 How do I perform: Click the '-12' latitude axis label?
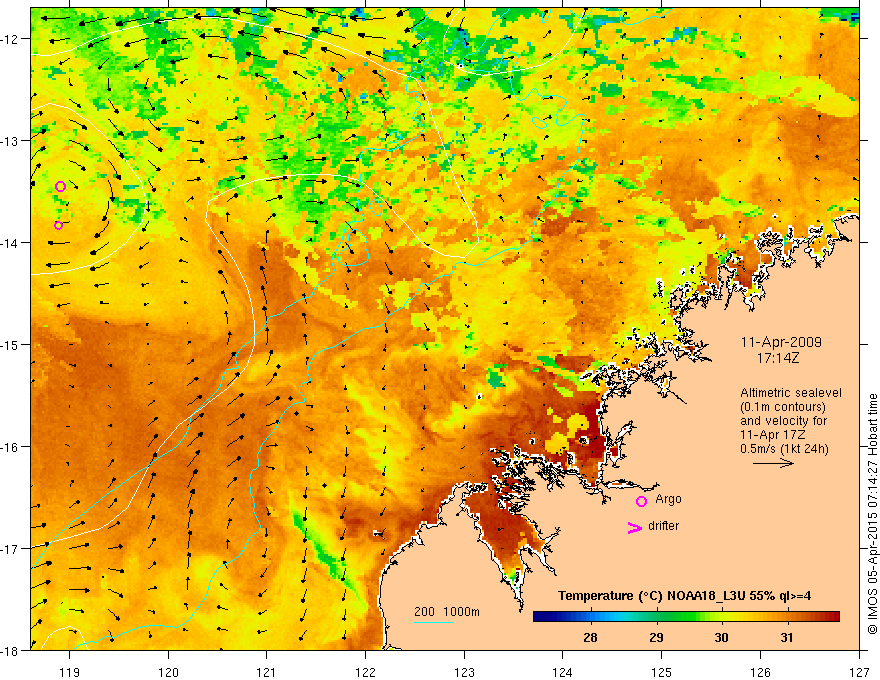click(x=10, y=39)
